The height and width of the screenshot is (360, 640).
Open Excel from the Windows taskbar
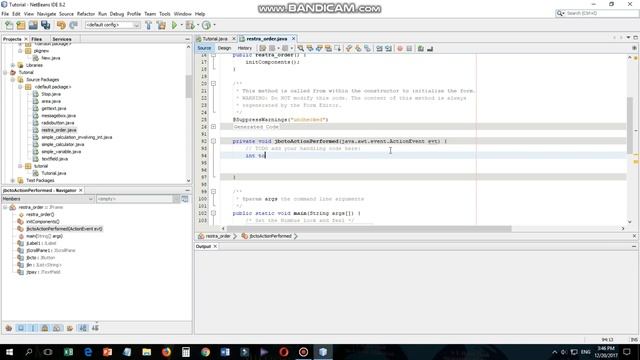pyautogui.click(x=68, y=352)
